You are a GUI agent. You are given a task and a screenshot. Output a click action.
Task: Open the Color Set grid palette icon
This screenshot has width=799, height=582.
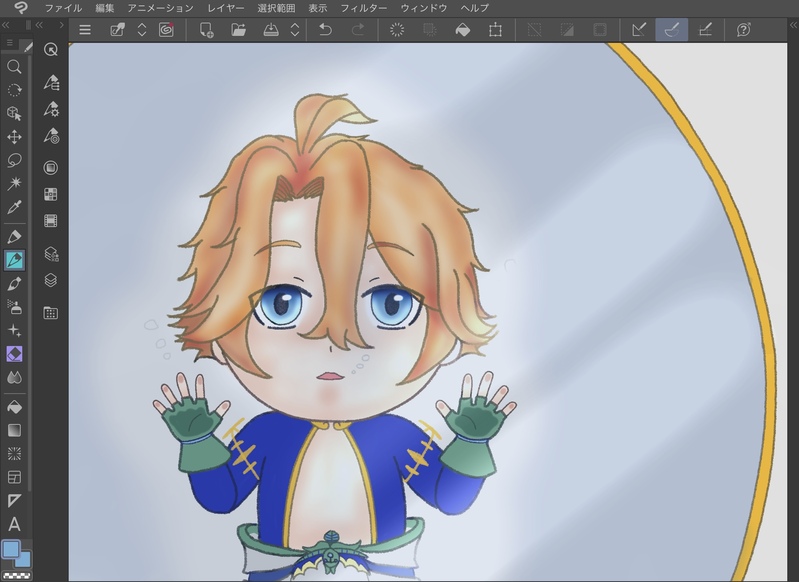(x=50, y=194)
